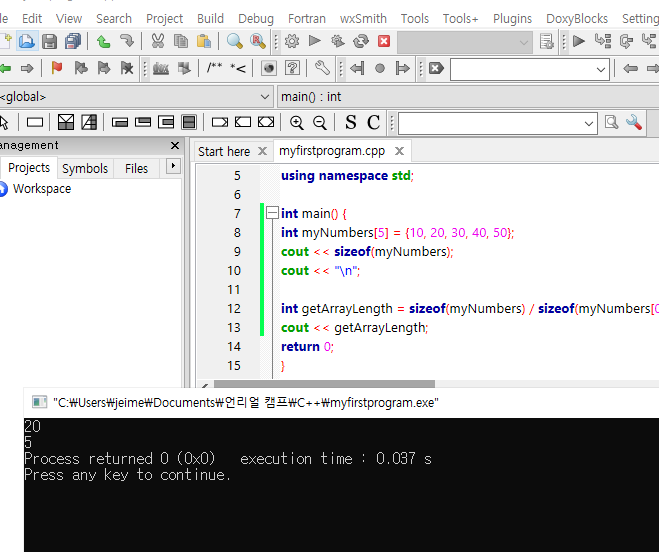Undo the last edit with the green arrow
659x552 pixels.
pyautogui.click(x=103, y=41)
